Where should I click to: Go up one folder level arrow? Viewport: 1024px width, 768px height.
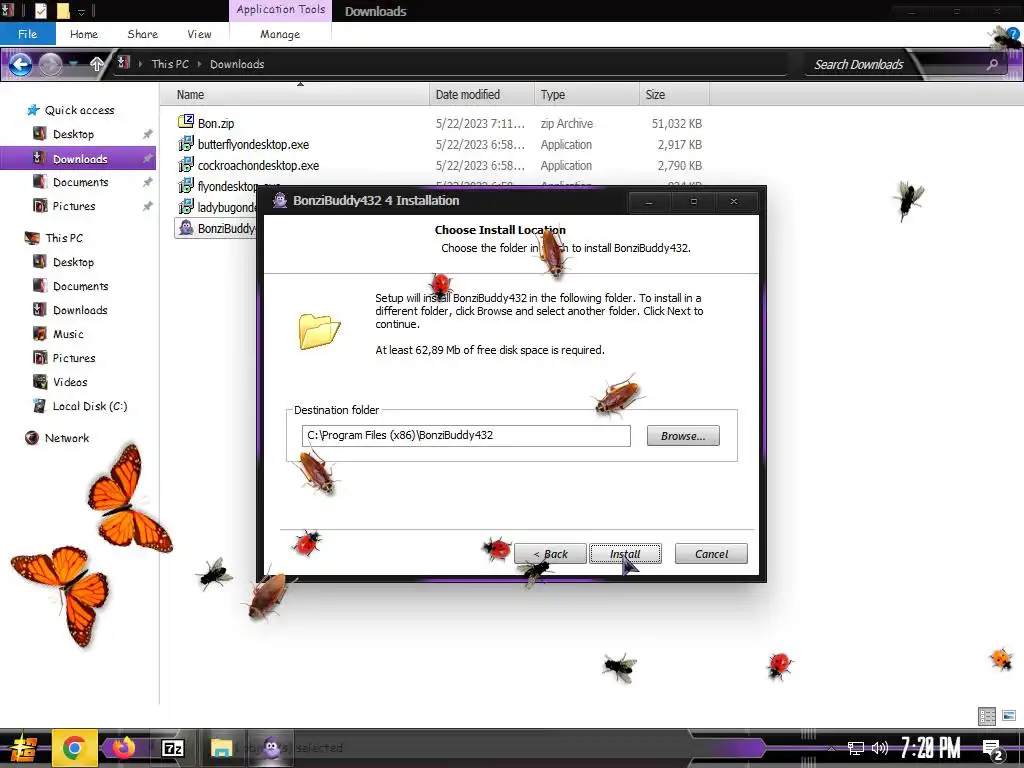pyautogui.click(x=97, y=64)
